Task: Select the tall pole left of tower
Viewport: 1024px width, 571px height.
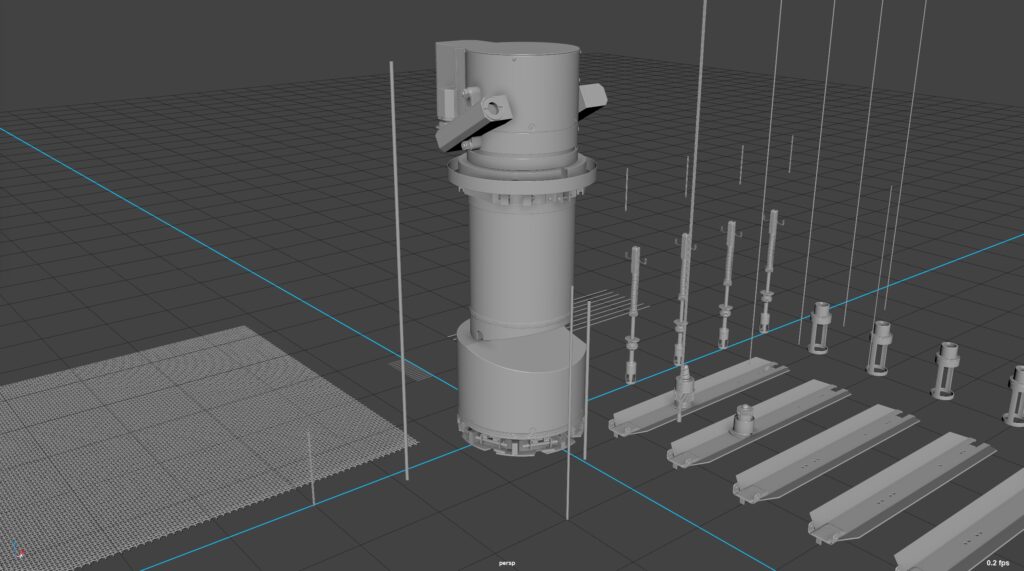Action: [399, 271]
